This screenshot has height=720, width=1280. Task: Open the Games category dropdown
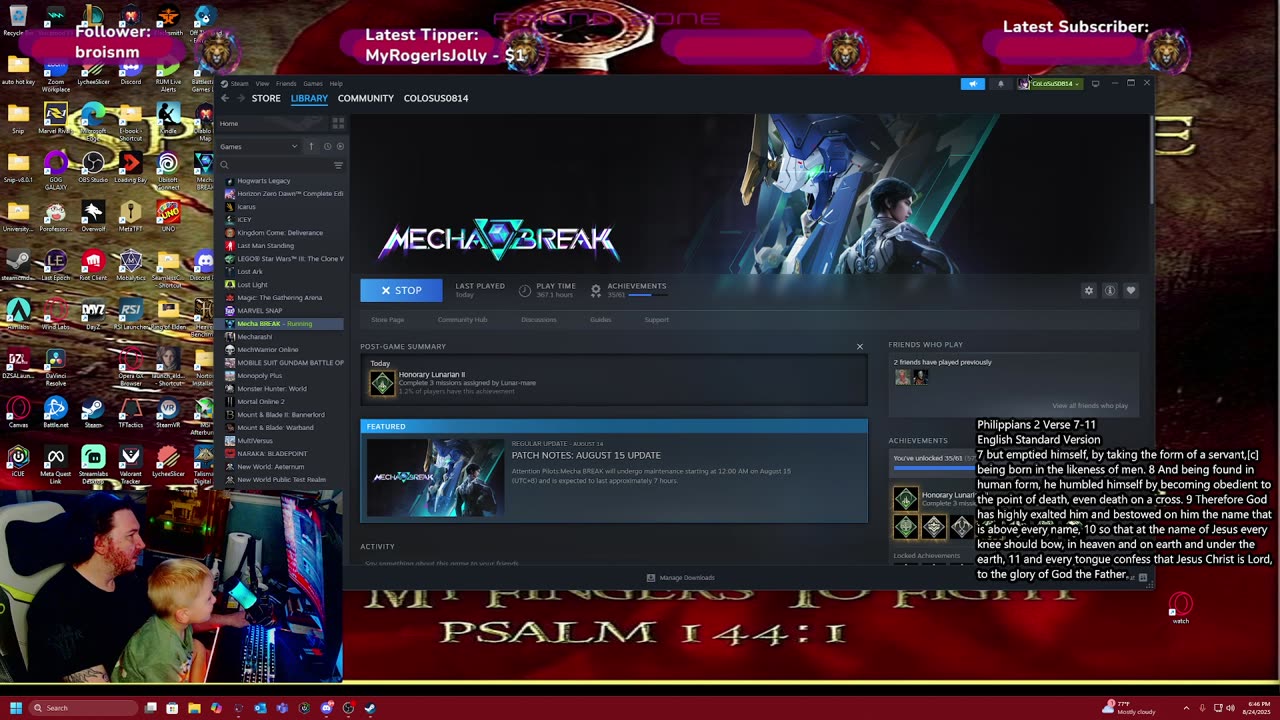260,146
